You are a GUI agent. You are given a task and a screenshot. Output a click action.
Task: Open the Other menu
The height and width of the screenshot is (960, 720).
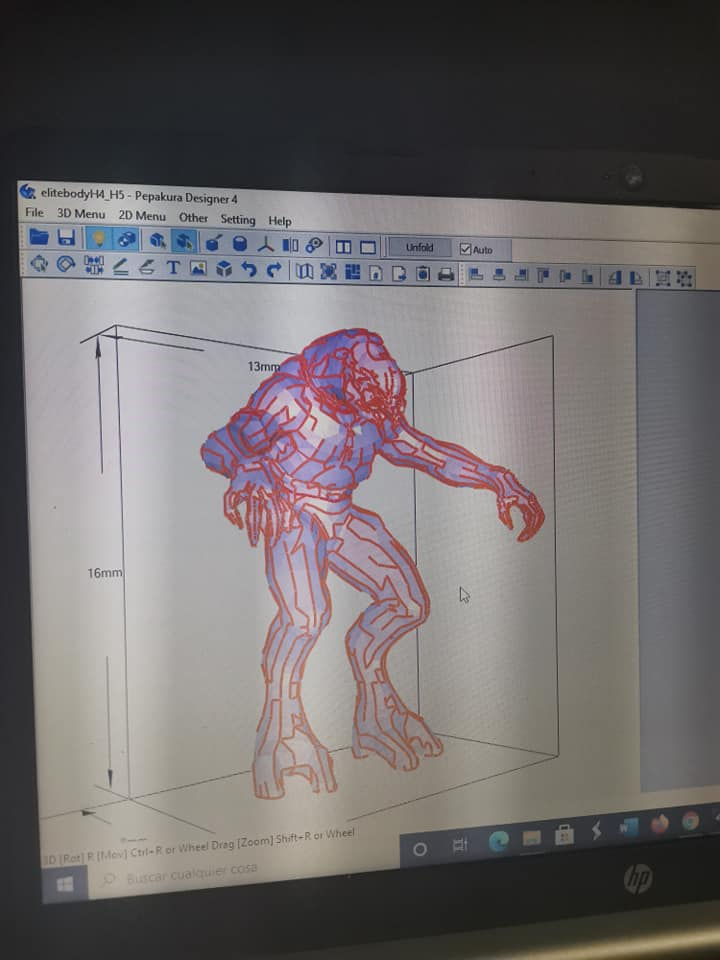click(193, 218)
